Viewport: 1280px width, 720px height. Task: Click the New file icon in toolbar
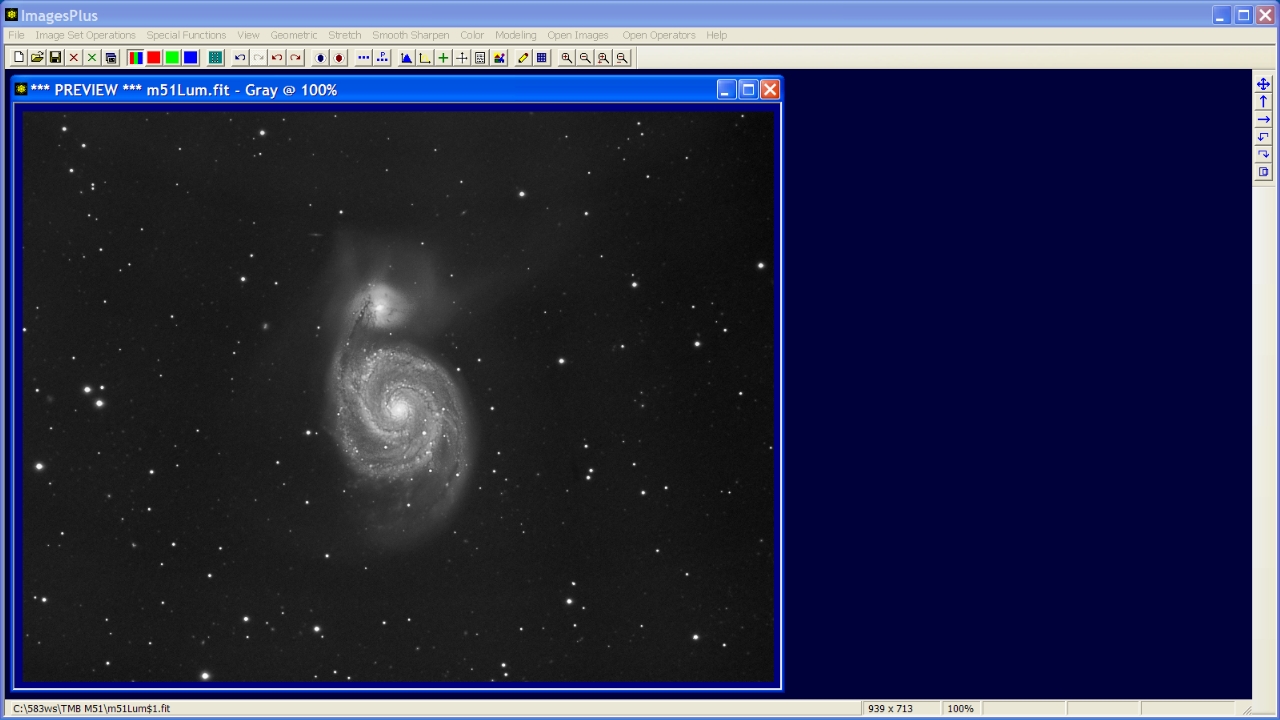pyautogui.click(x=19, y=58)
